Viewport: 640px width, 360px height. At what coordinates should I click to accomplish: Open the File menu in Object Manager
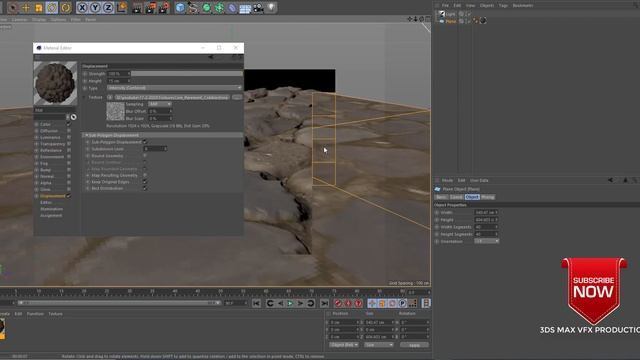point(445,6)
